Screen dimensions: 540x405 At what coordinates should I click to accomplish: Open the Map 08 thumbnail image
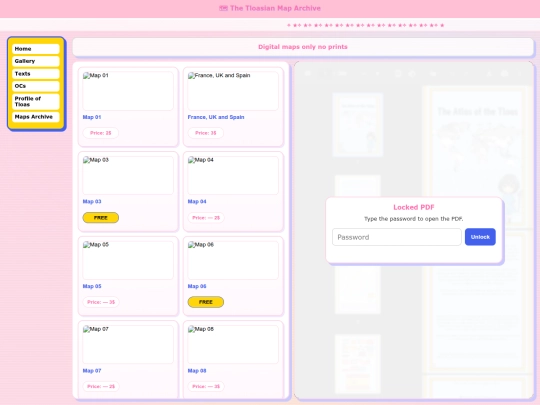[x=233, y=344]
